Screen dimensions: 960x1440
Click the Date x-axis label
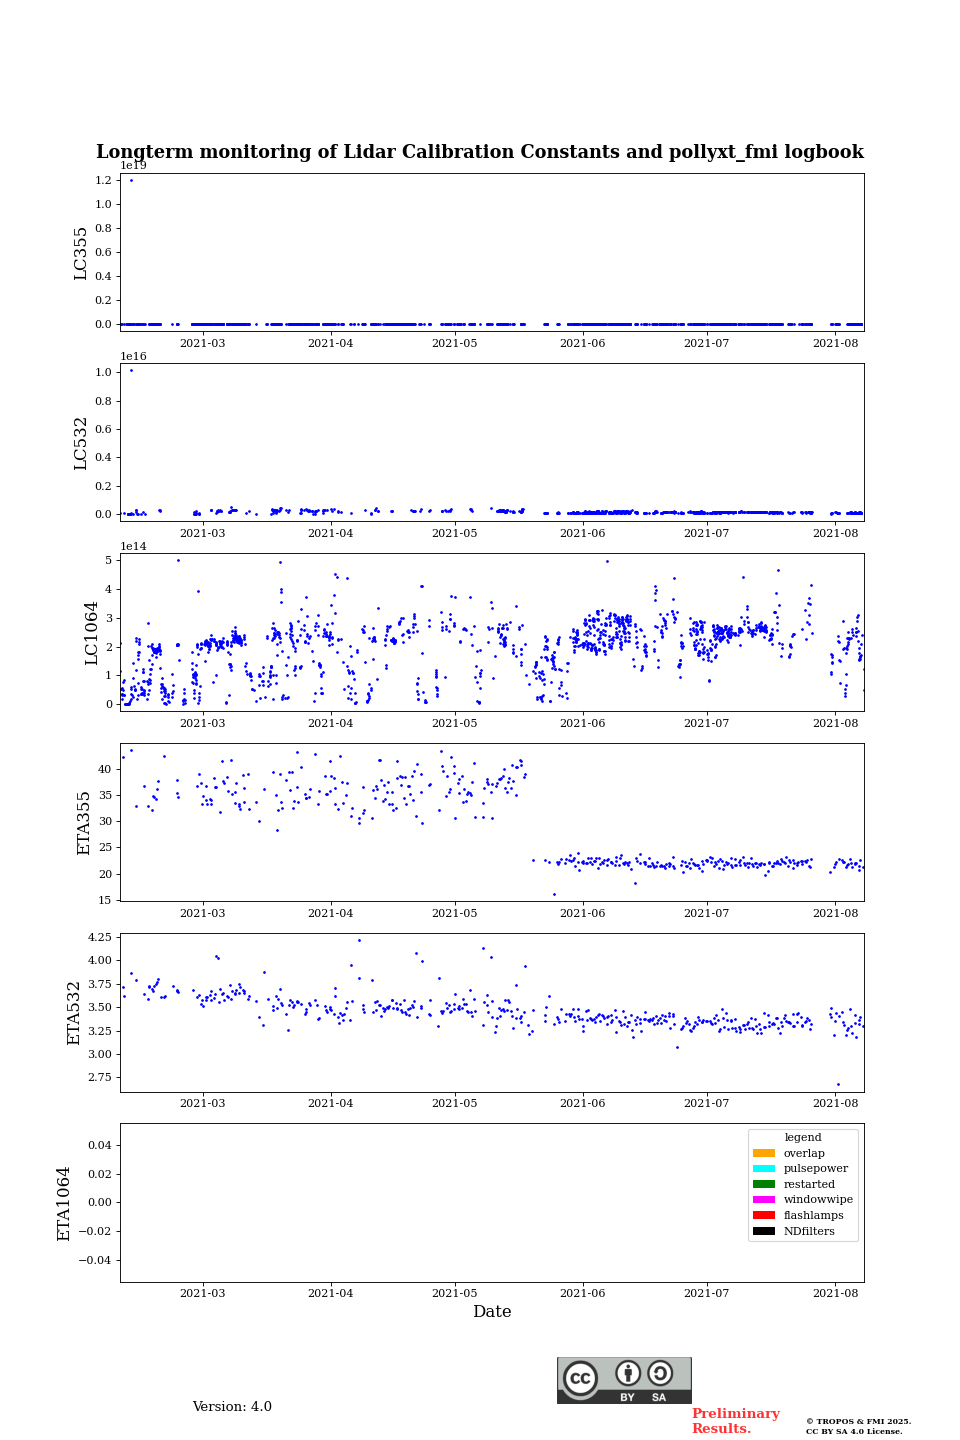coord(492,1312)
